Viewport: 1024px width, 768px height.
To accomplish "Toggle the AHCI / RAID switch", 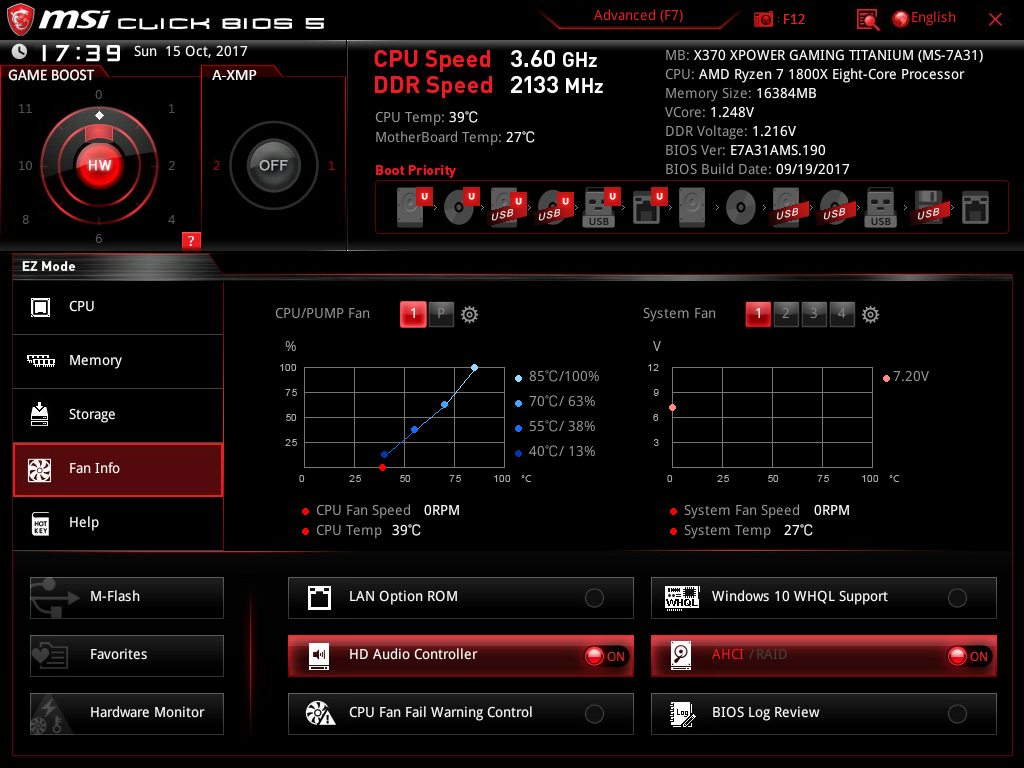I will (969, 656).
